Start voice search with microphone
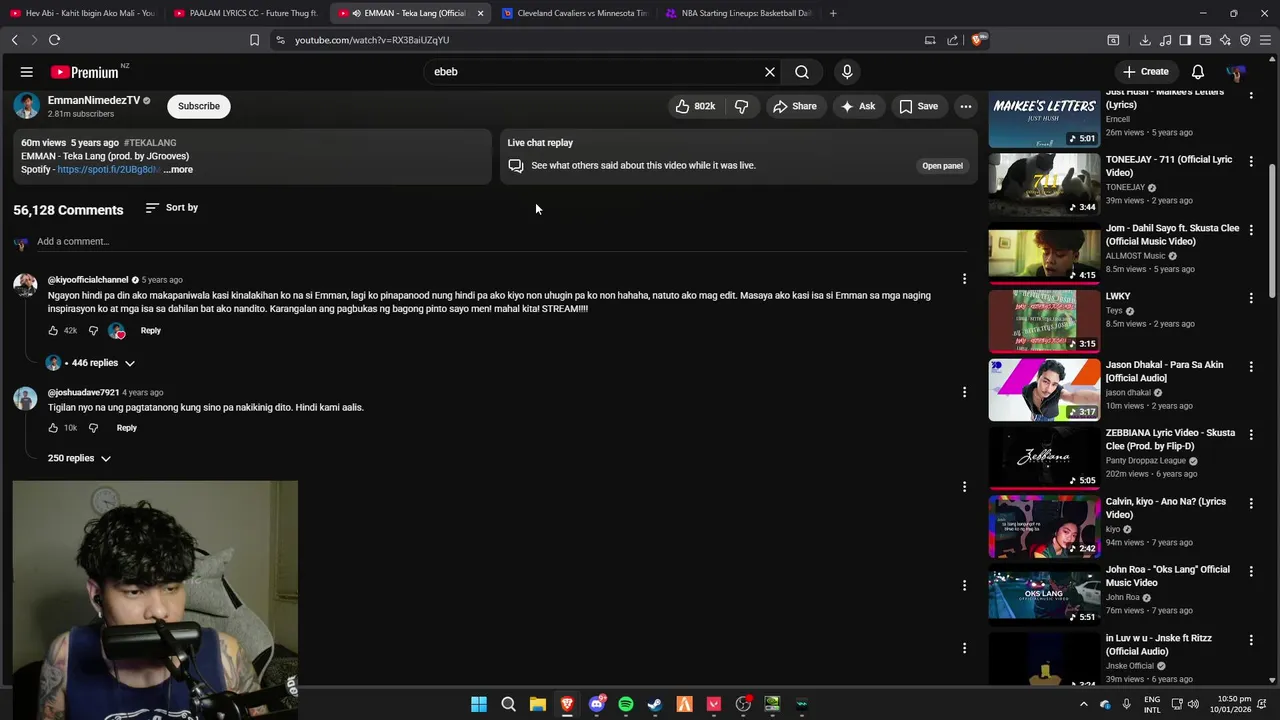This screenshot has height=720, width=1280. coord(847,72)
